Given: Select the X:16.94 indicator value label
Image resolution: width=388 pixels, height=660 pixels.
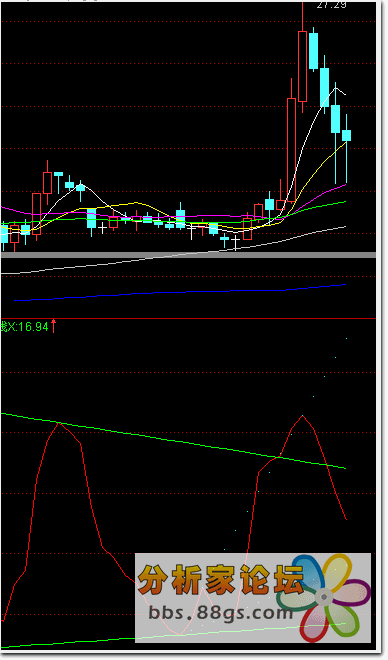Looking at the screenshot, I should point(24,327).
